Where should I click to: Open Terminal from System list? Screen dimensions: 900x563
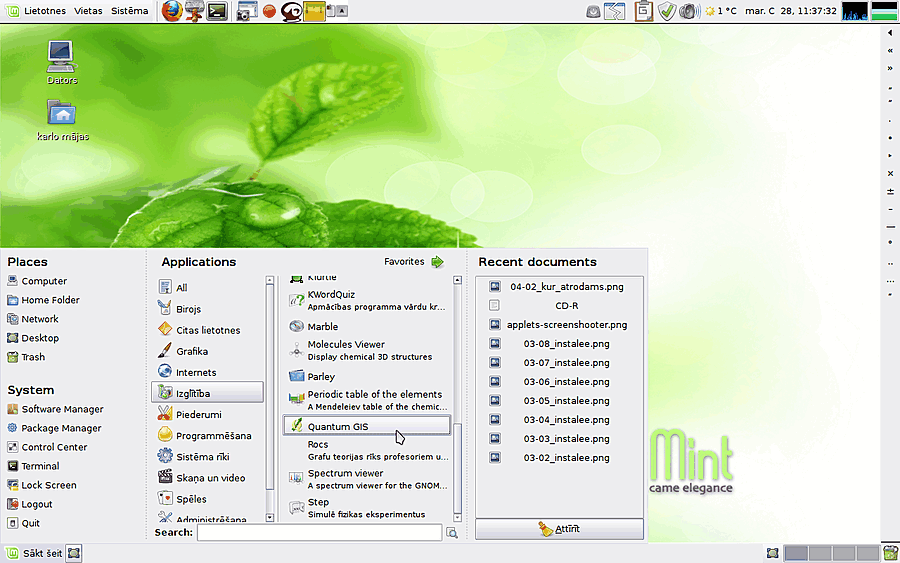[x=33, y=466]
